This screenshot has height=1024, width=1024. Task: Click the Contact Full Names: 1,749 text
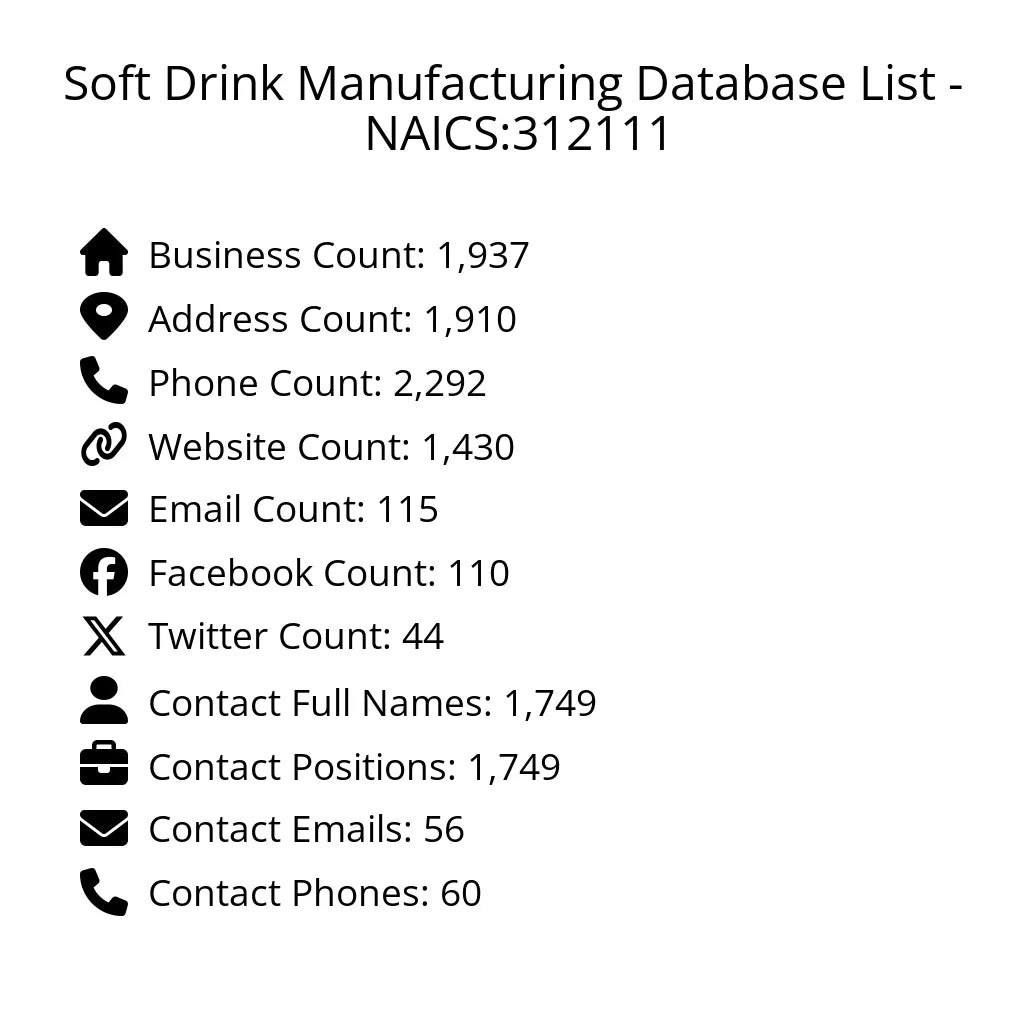(x=372, y=704)
